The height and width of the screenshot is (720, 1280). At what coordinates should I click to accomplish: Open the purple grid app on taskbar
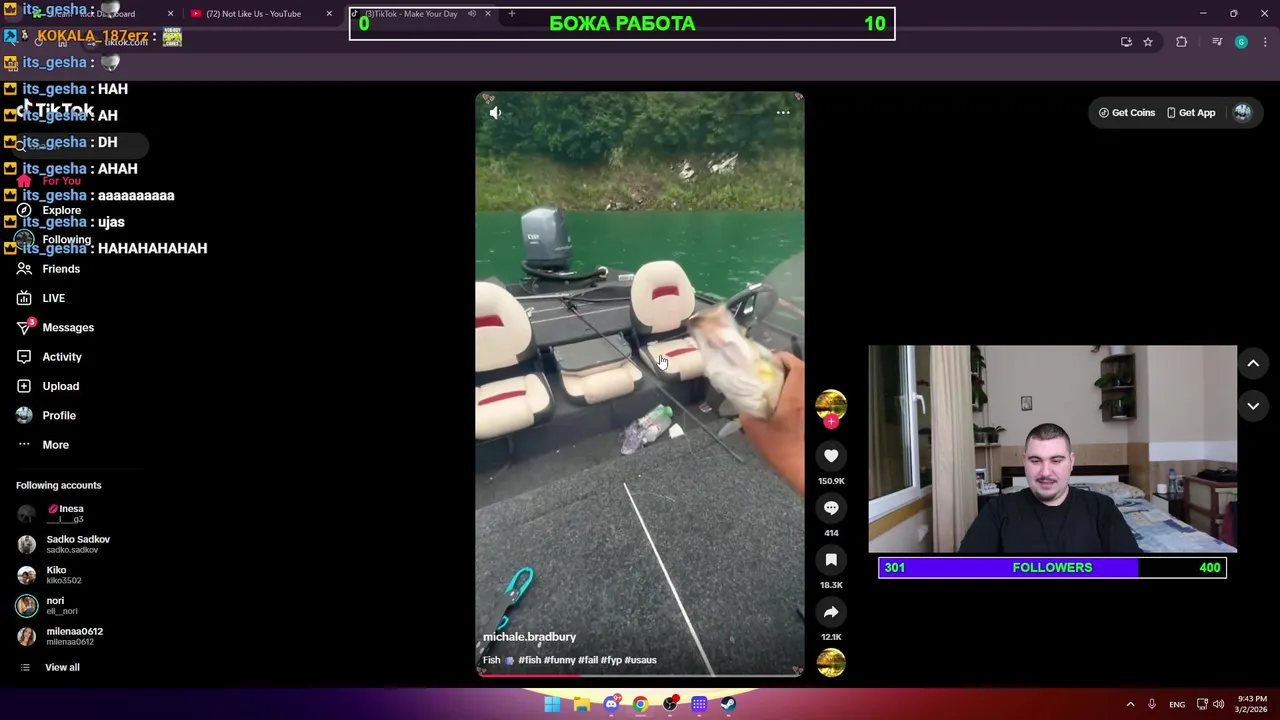699,704
